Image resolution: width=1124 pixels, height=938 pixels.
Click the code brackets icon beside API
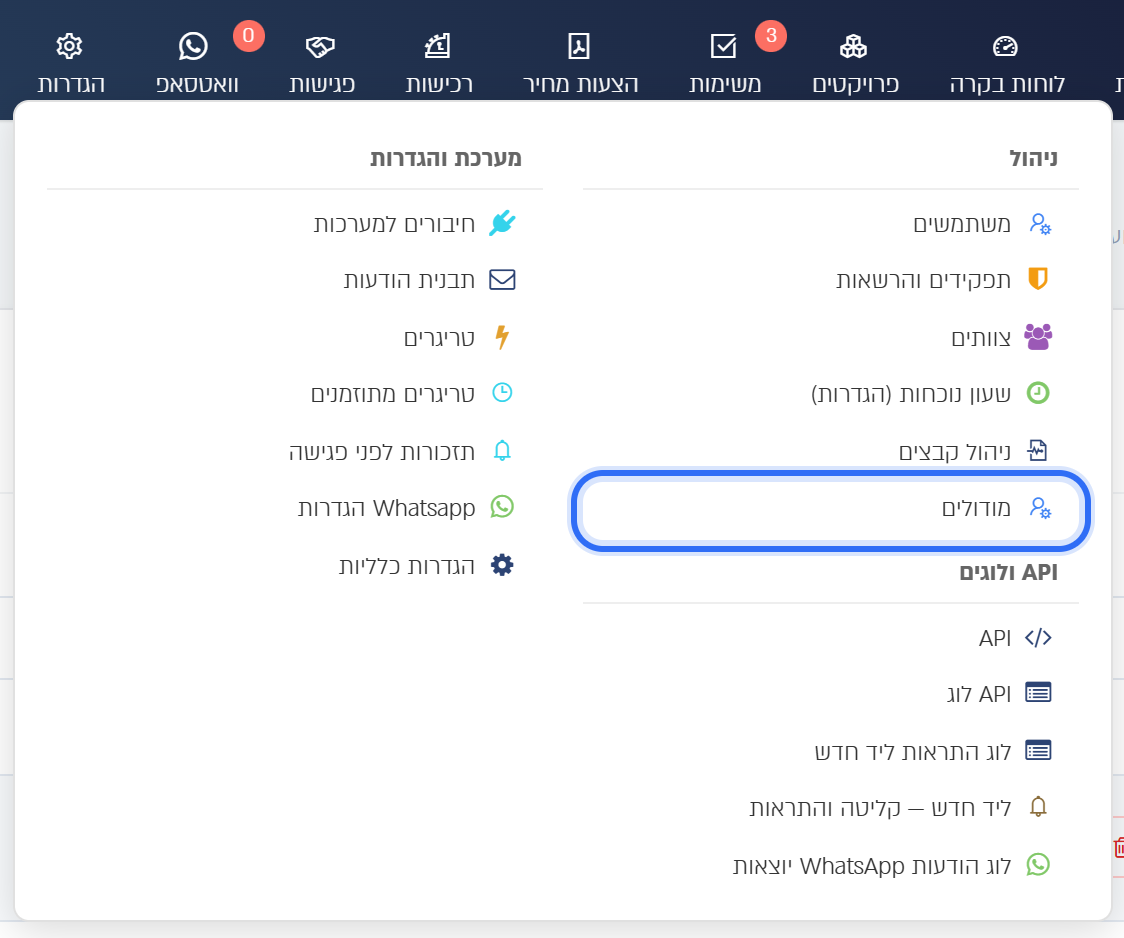(1038, 637)
